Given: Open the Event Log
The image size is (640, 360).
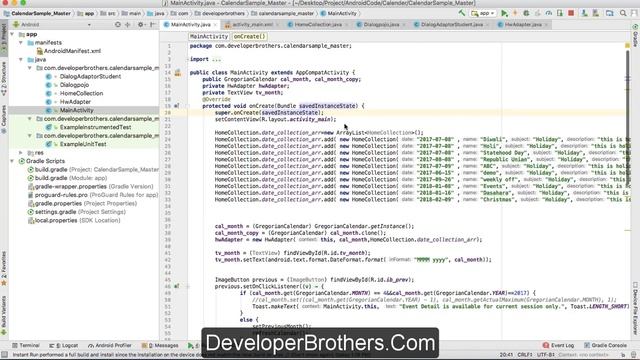Looking at the screenshot, I should (558, 345).
